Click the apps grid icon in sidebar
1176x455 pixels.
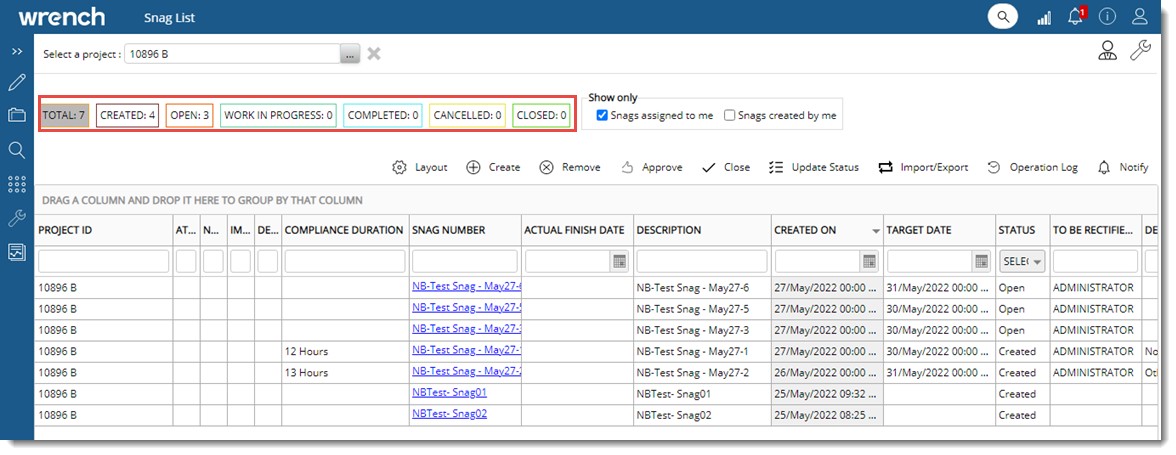click(16, 184)
